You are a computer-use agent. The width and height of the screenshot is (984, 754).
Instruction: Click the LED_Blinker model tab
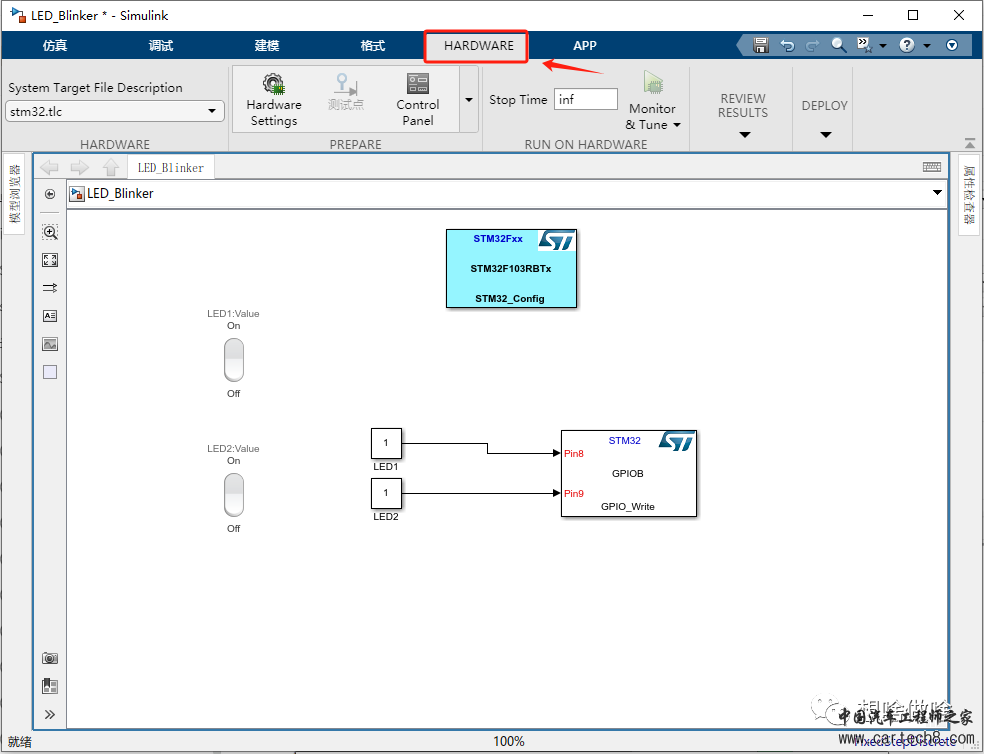click(171, 168)
